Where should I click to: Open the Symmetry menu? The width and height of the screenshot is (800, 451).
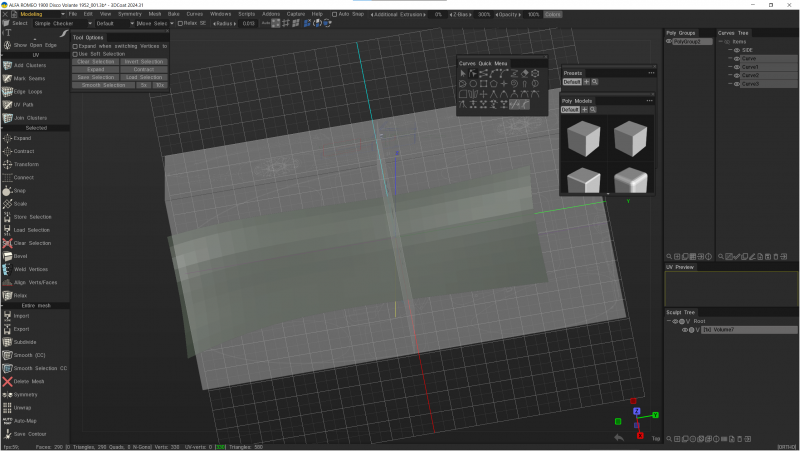129,14
